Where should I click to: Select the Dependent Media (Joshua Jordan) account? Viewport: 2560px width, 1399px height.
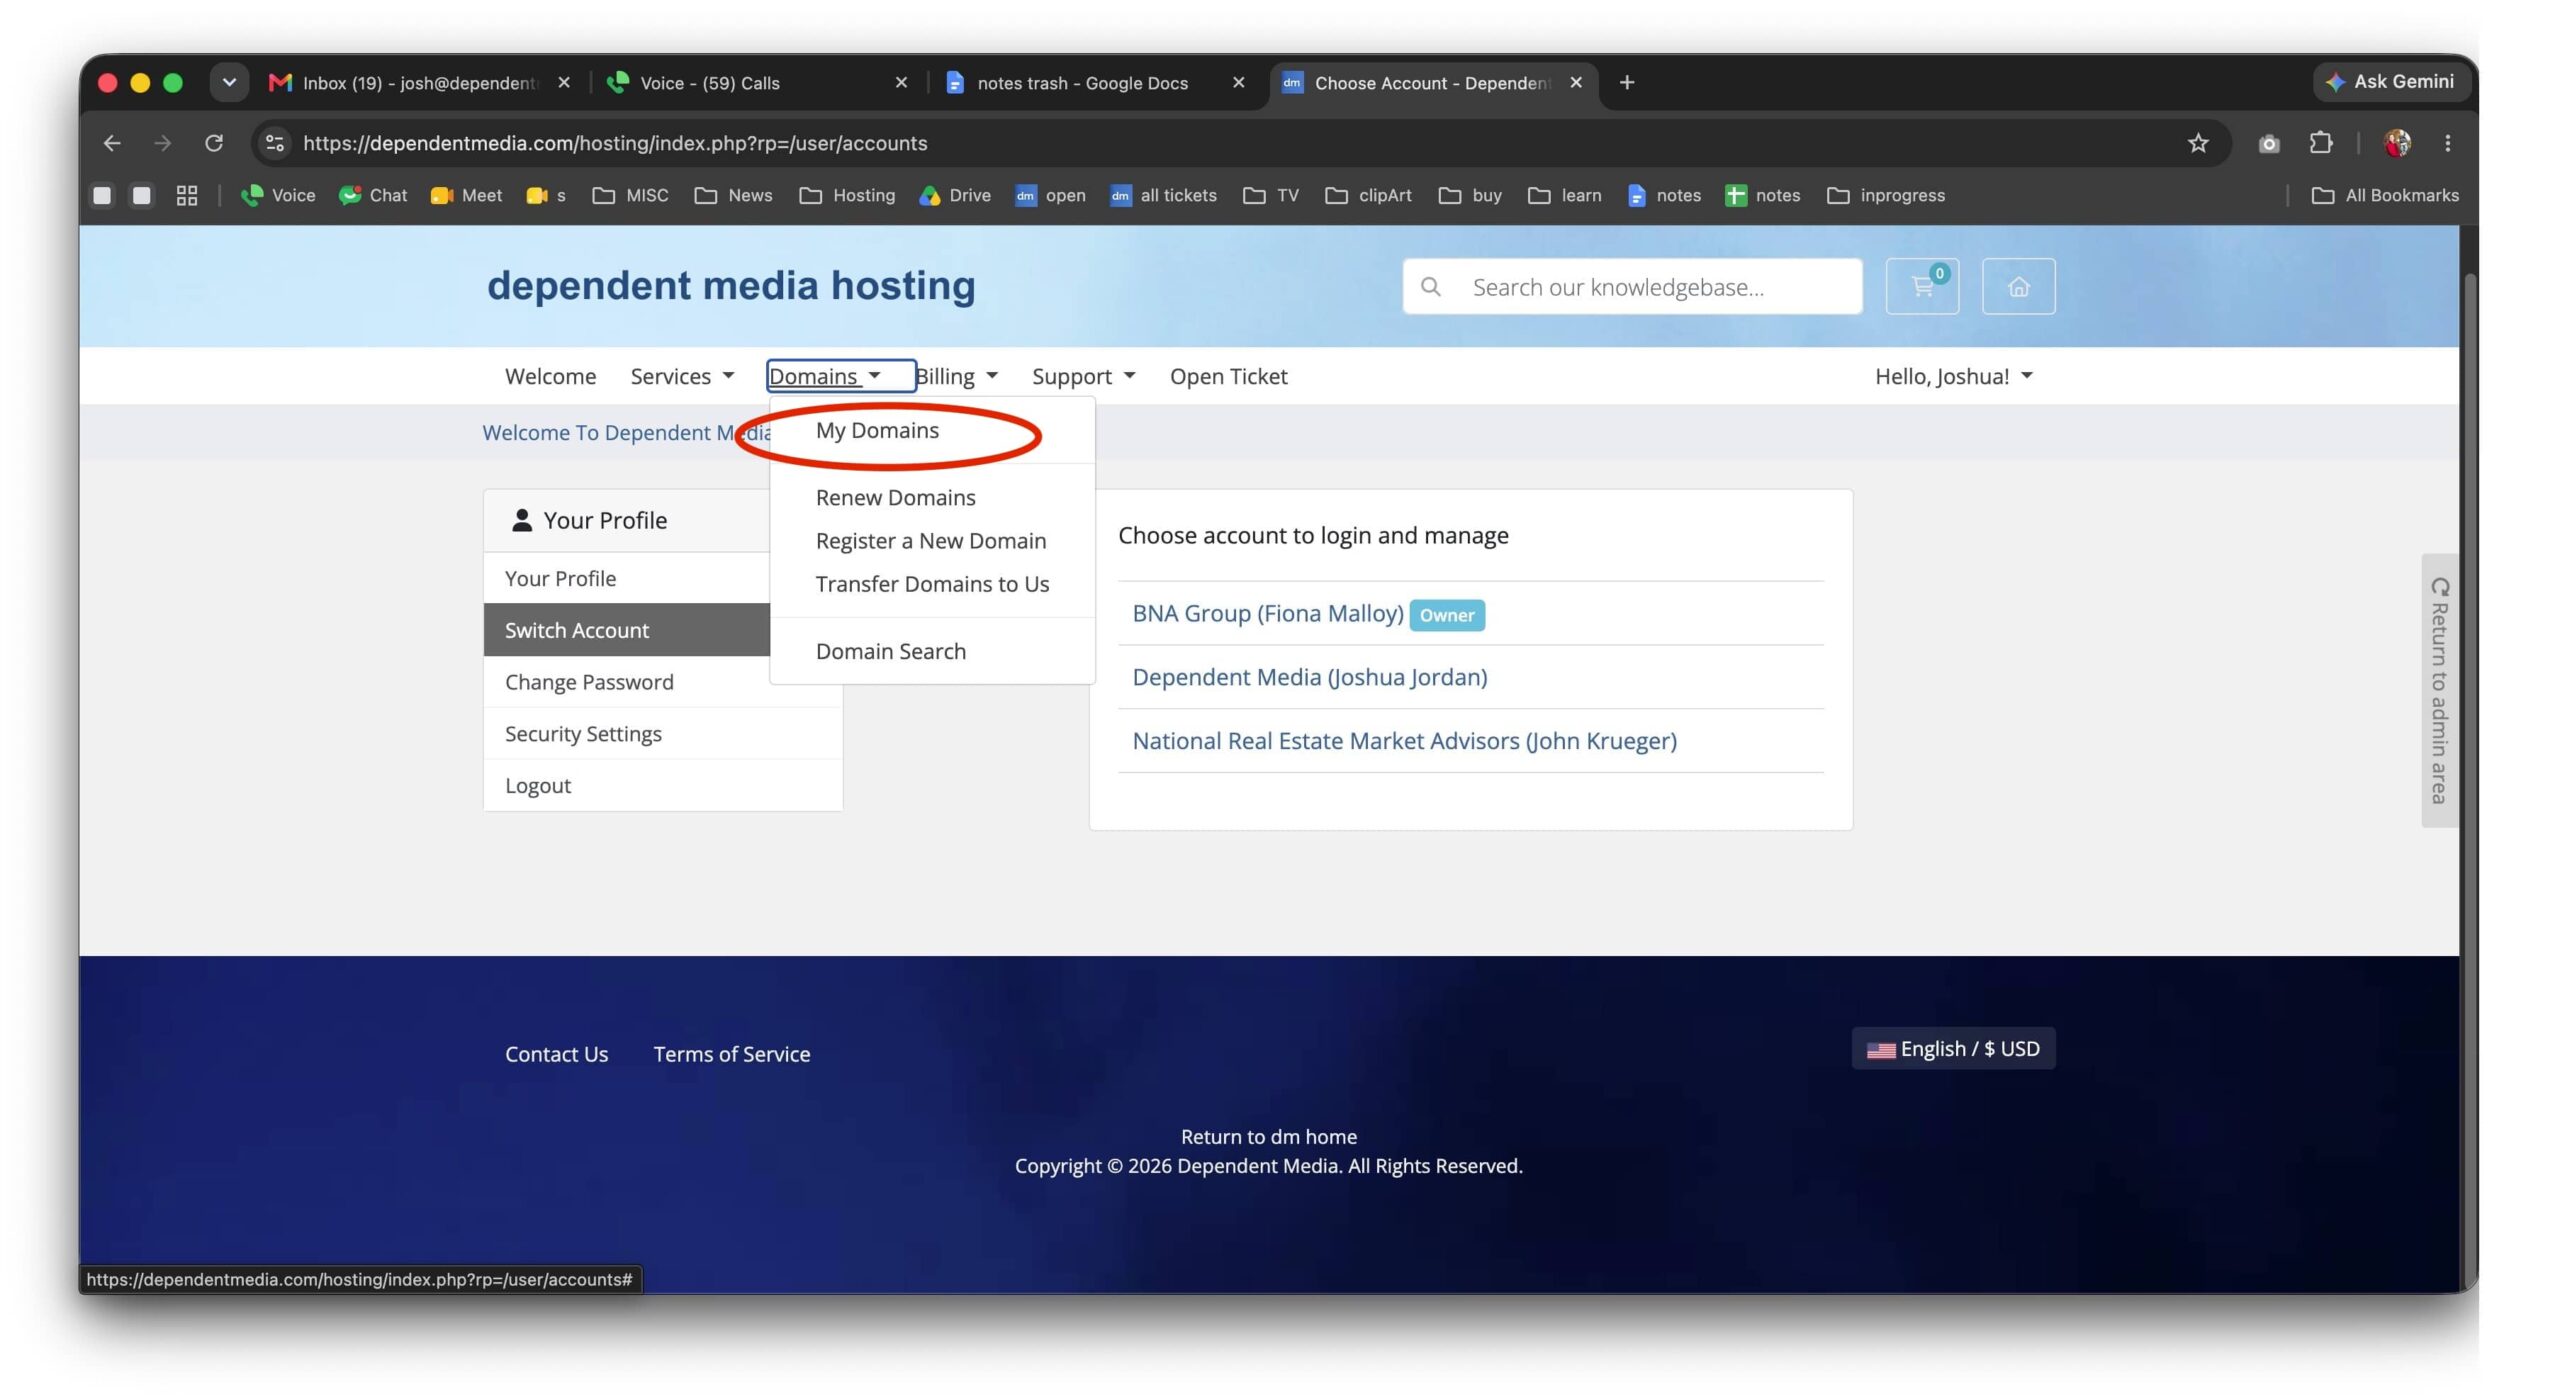point(1309,677)
